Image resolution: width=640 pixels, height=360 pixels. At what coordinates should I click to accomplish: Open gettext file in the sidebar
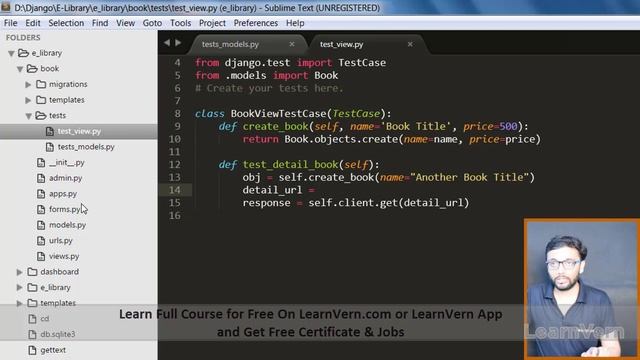53,350
